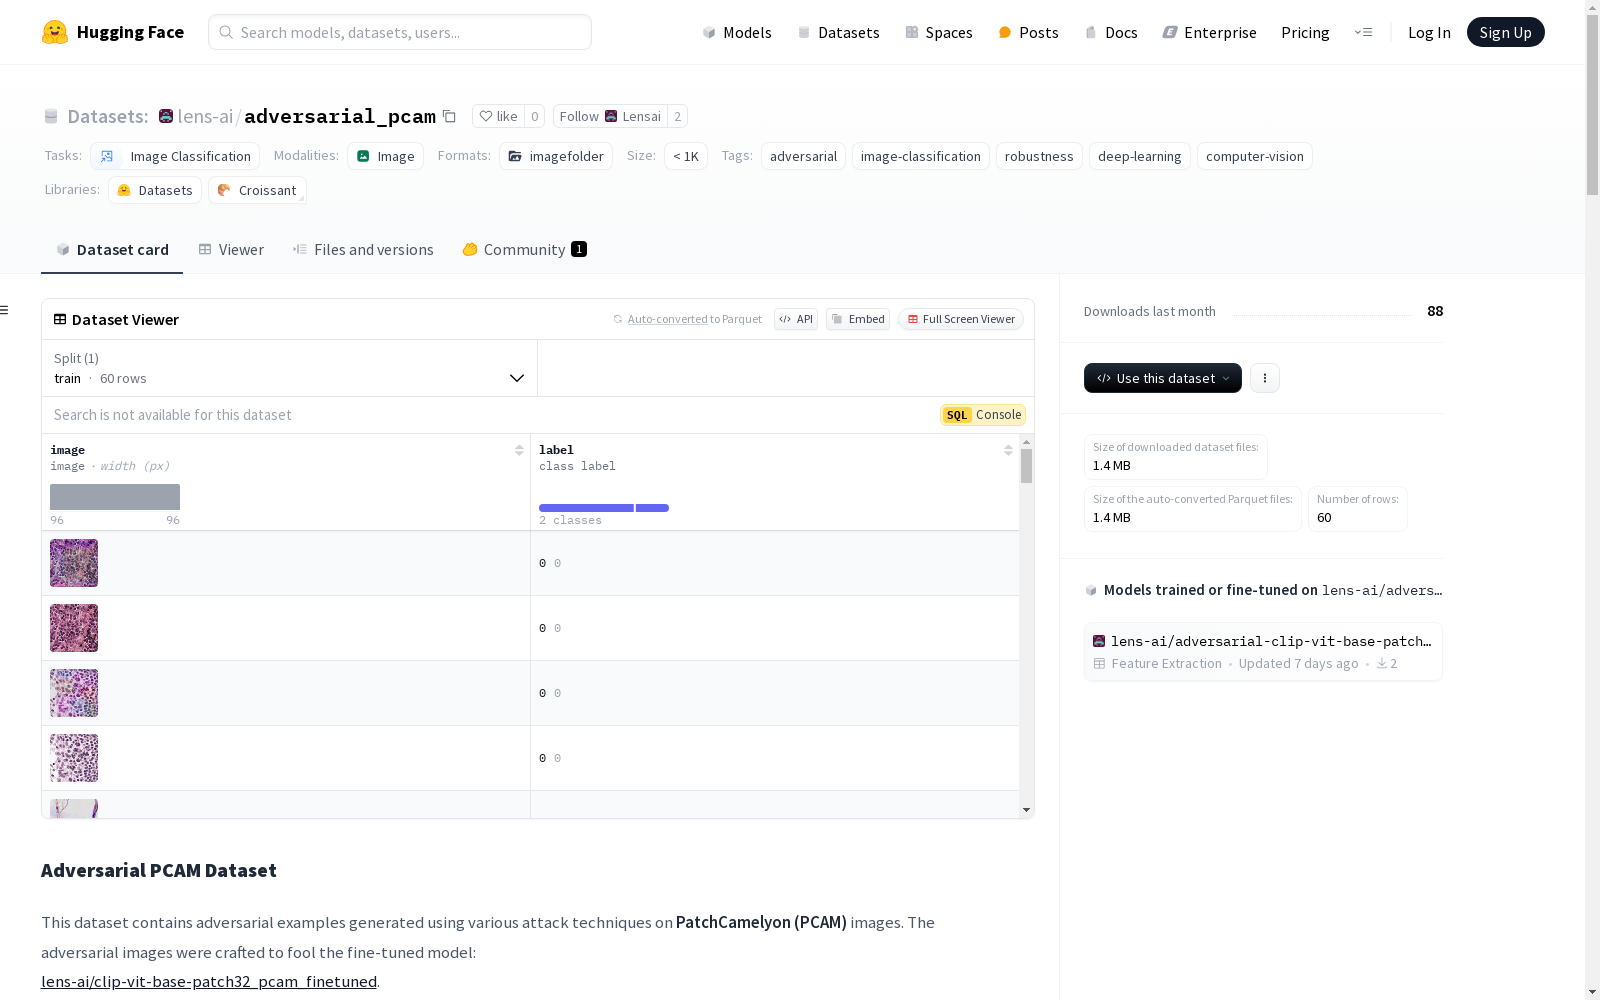Open the Docs page
1600x1000 pixels.
pos(1111,32)
